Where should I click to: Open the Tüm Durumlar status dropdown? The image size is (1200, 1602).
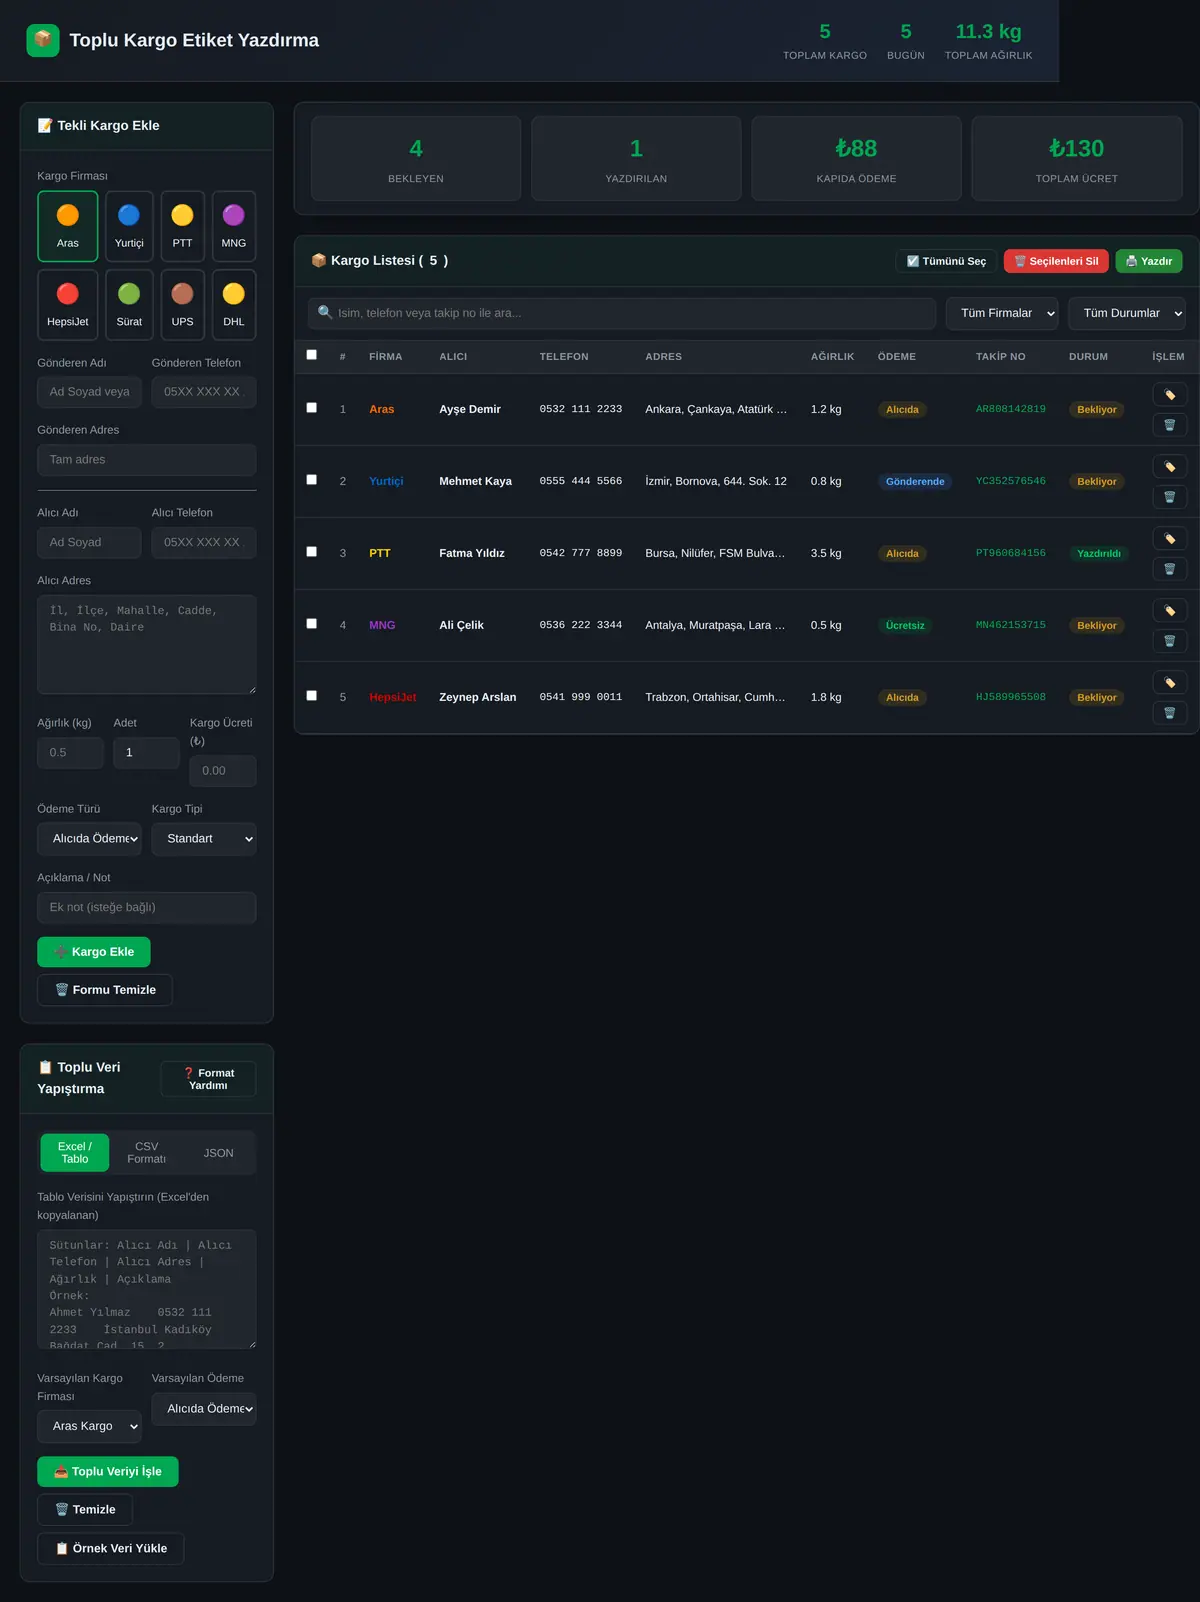point(1127,313)
